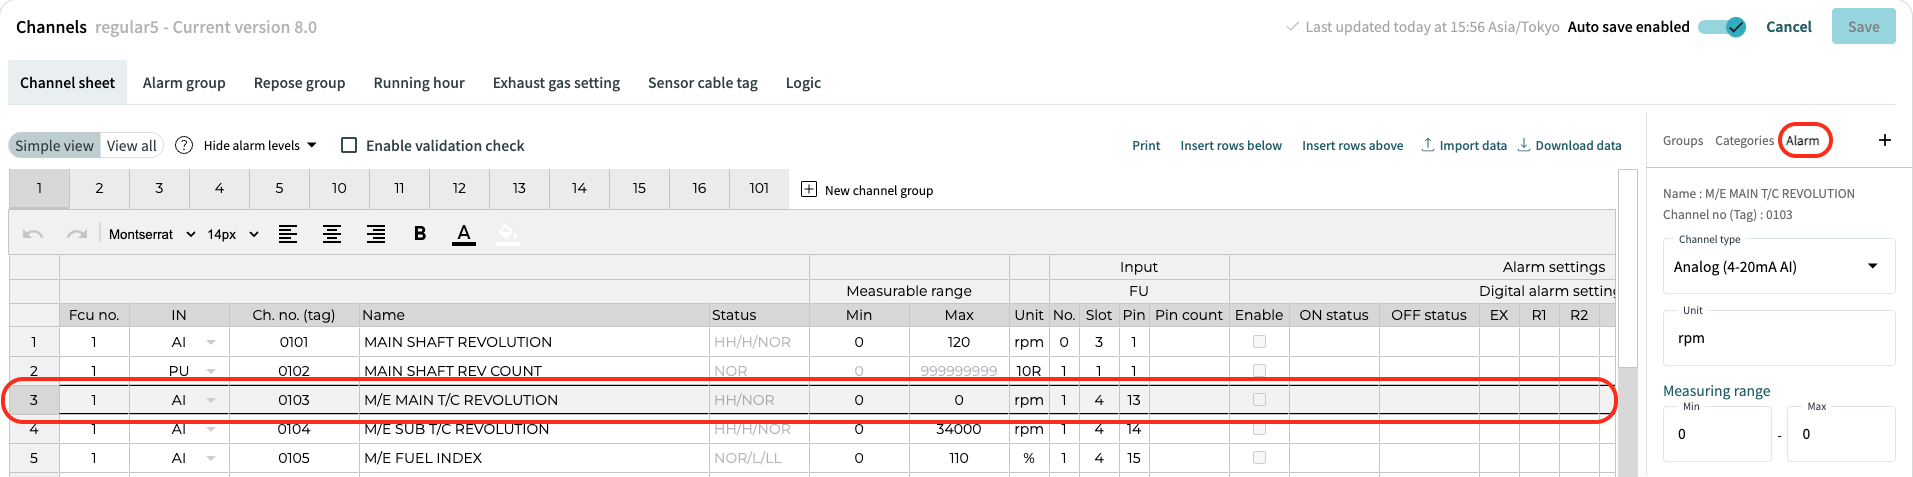The image size is (1913, 477).
Task: Select Simple view mode
Action: pyautogui.click(x=55, y=145)
